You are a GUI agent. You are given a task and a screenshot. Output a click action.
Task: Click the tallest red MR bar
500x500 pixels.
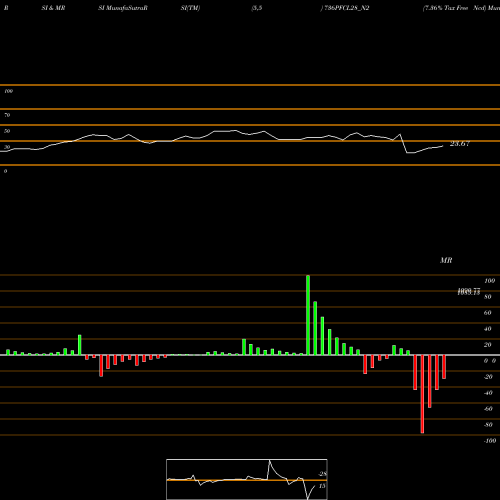coord(422,394)
